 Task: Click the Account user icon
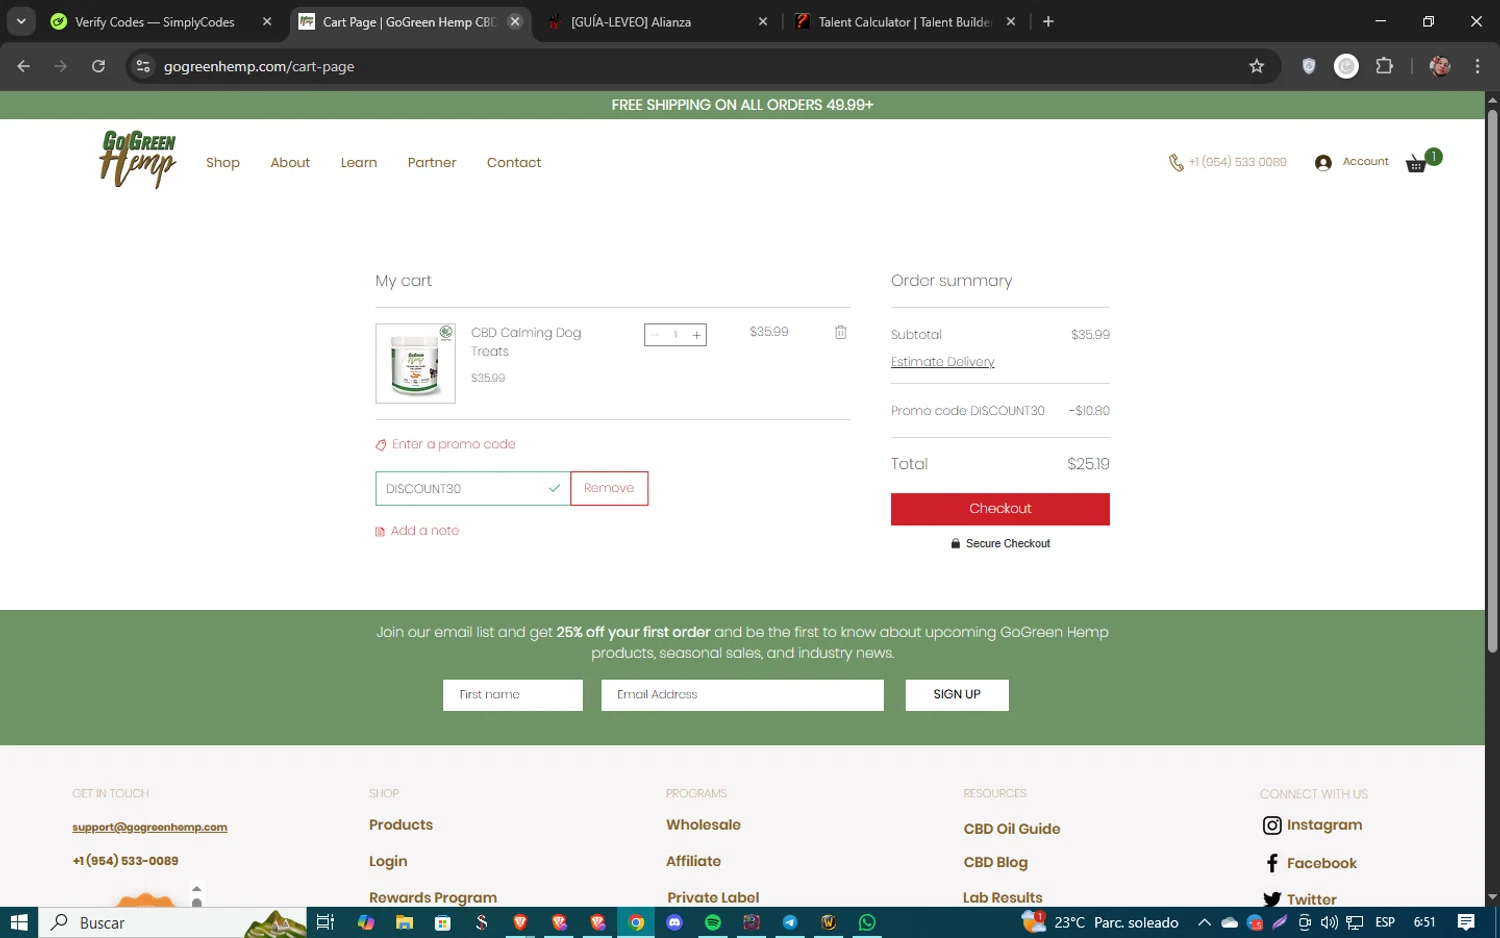(x=1323, y=163)
